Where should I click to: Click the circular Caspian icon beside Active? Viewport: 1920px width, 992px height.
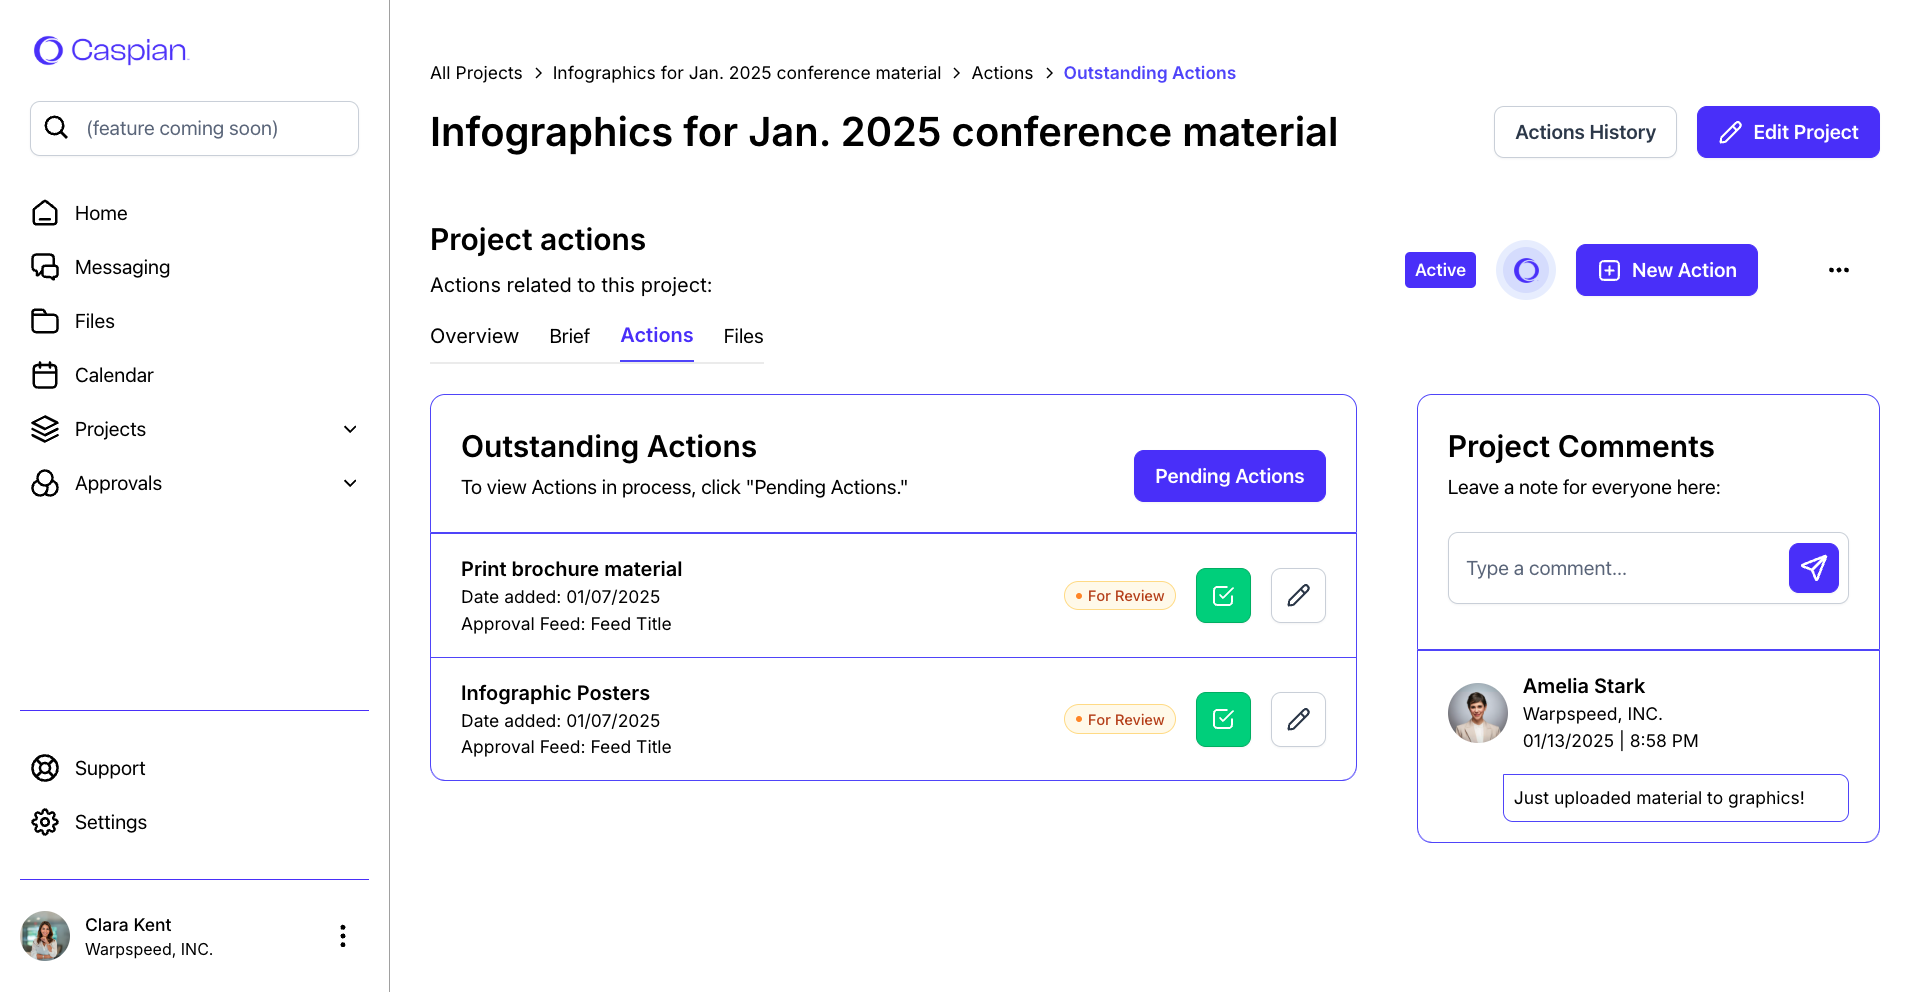(x=1525, y=270)
